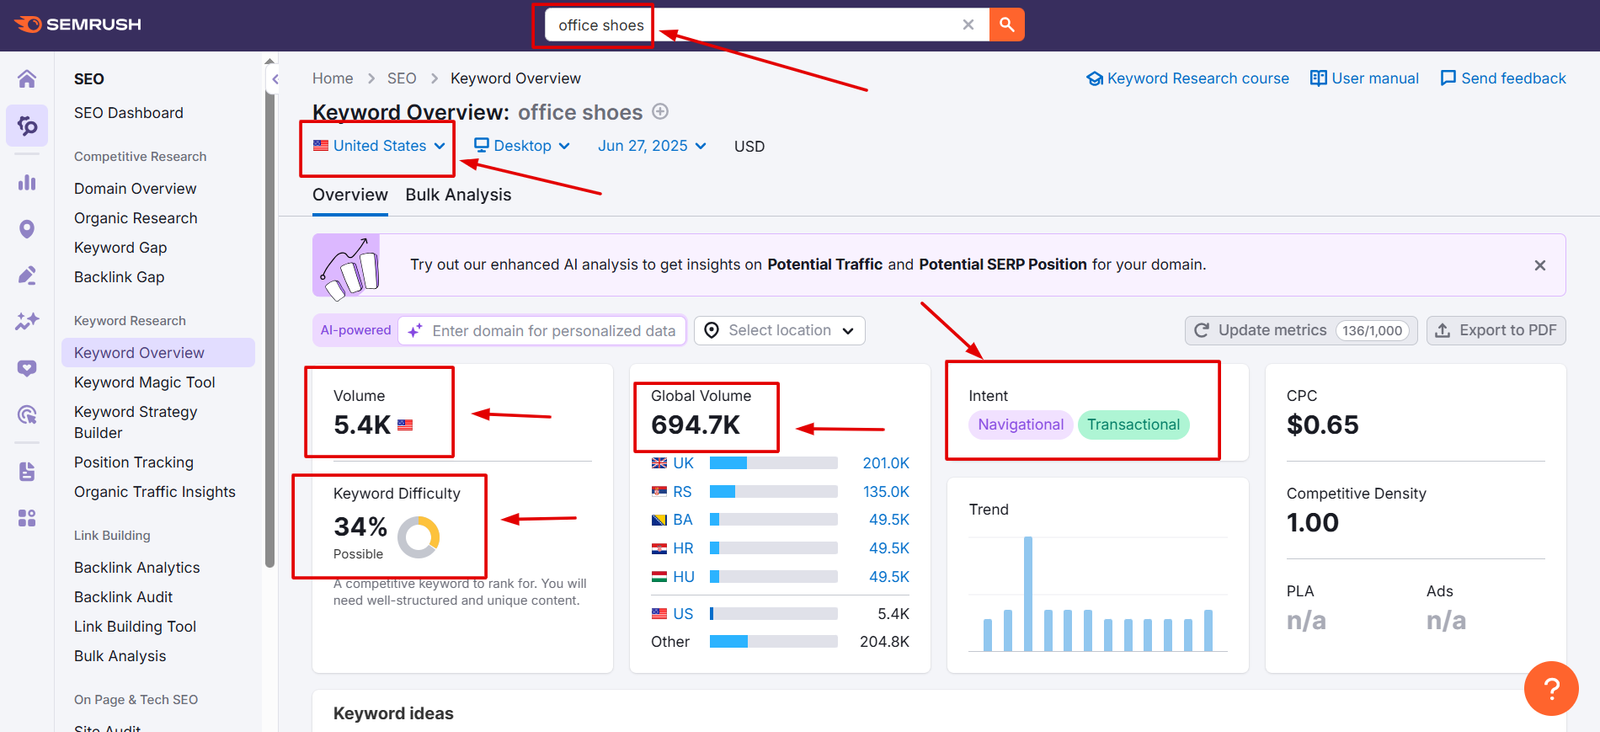The height and width of the screenshot is (732, 1600).
Task: Click the Home breadcrumb
Action: (x=332, y=78)
